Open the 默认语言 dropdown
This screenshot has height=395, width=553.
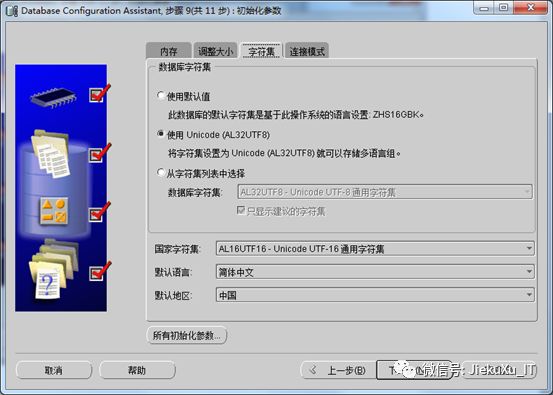tap(375, 272)
